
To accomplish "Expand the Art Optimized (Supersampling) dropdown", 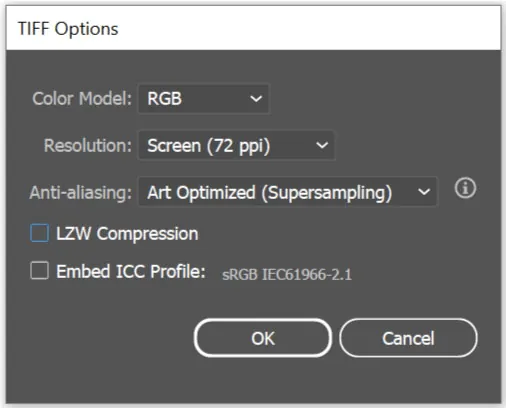I will click(x=288, y=192).
